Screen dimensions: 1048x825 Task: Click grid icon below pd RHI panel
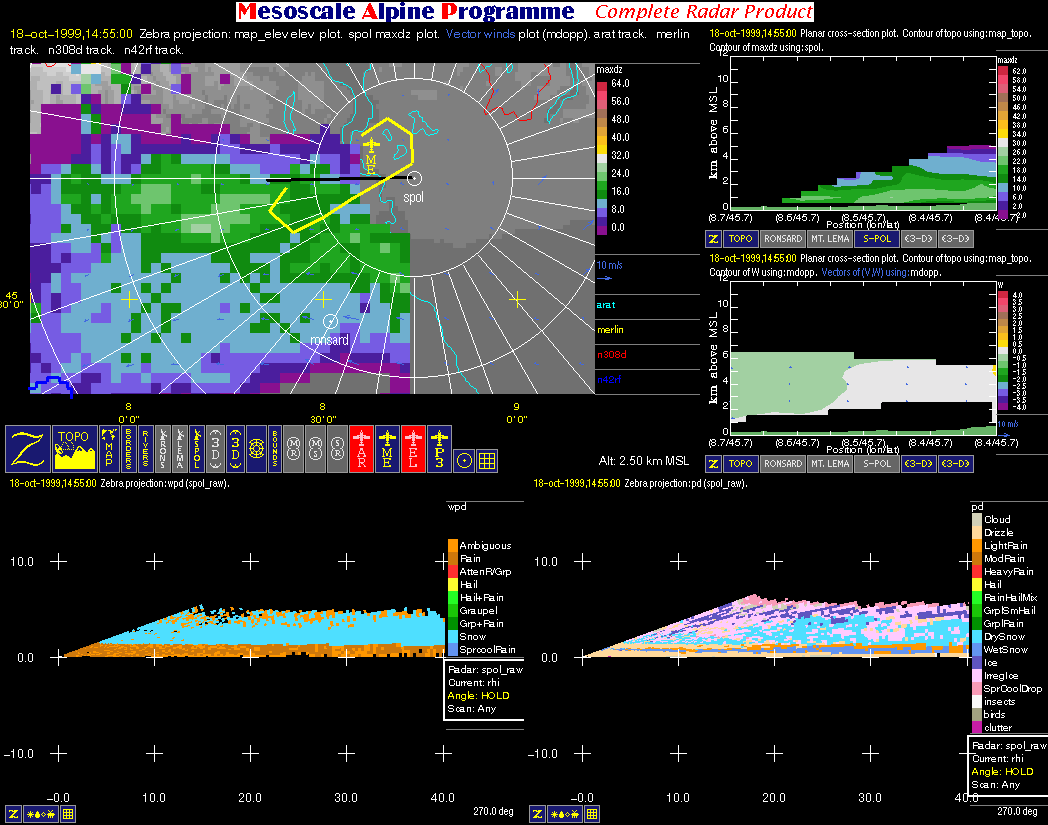(x=592, y=814)
